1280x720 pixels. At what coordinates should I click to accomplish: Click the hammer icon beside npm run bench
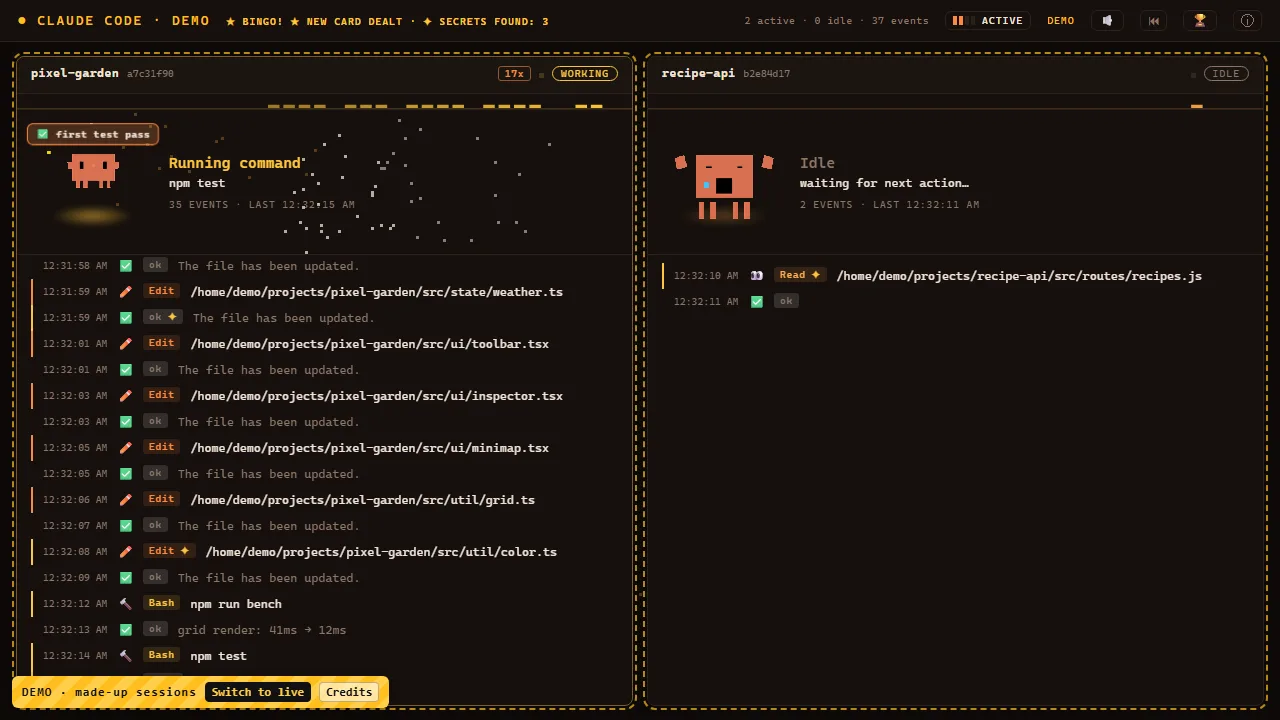point(126,604)
